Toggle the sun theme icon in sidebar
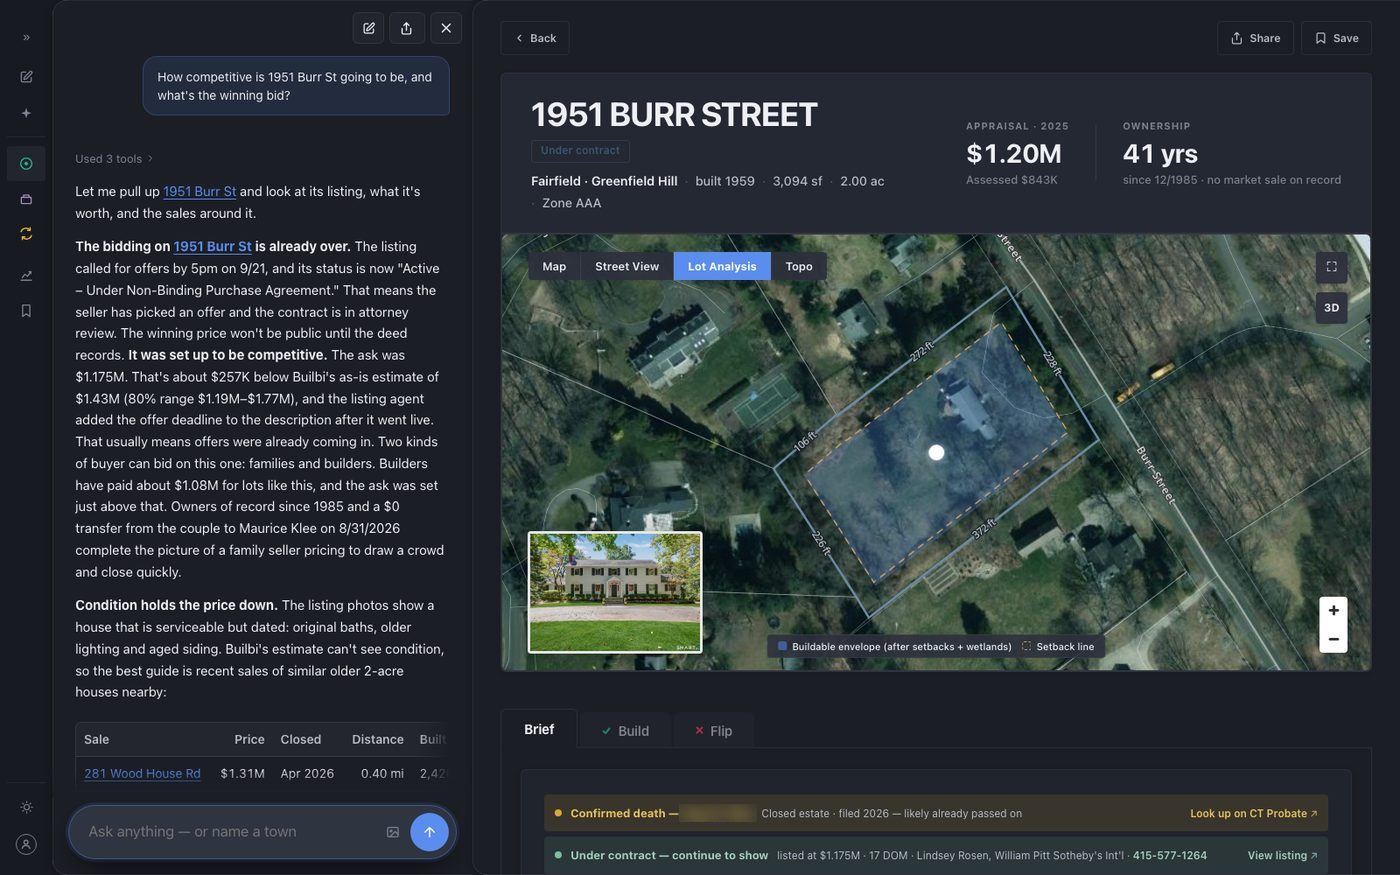This screenshot has height=875, width=1400. click(x=26, y=807)
